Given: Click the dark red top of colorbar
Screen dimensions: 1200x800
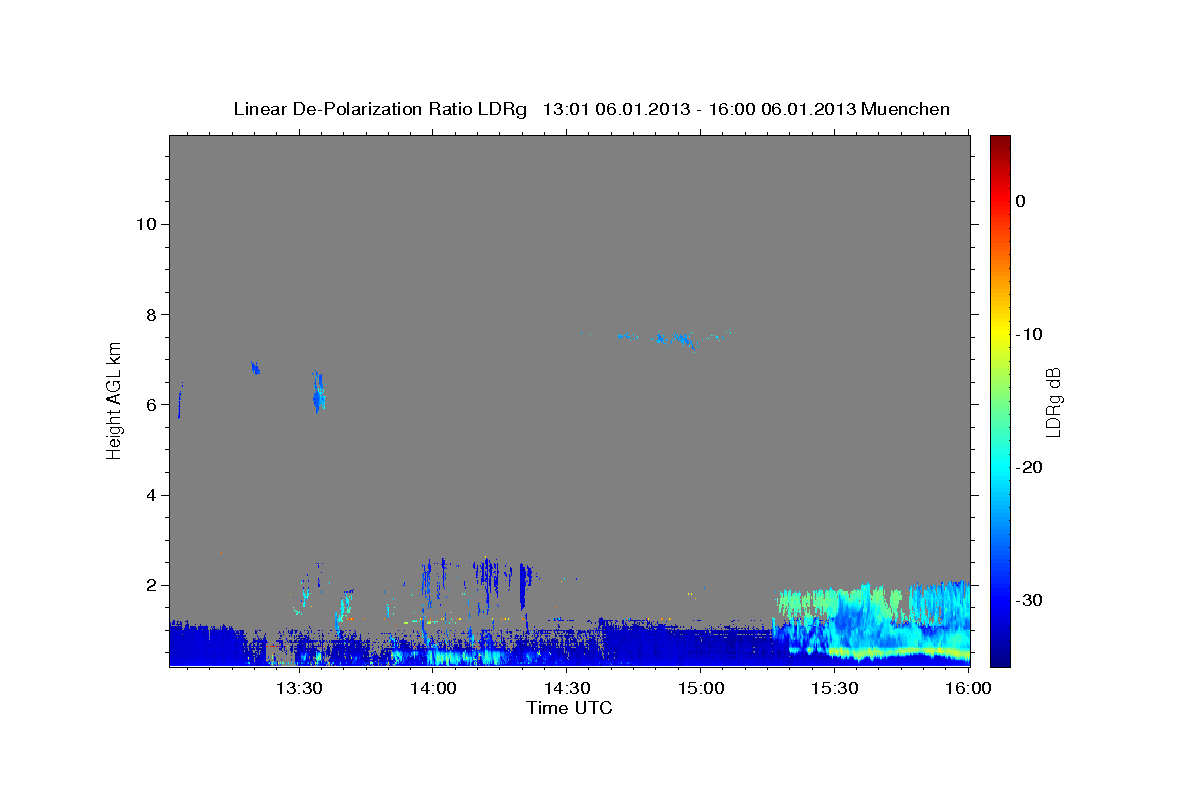Looking at the screenshot, I should pyautogui.click(x=1000, y=142).
